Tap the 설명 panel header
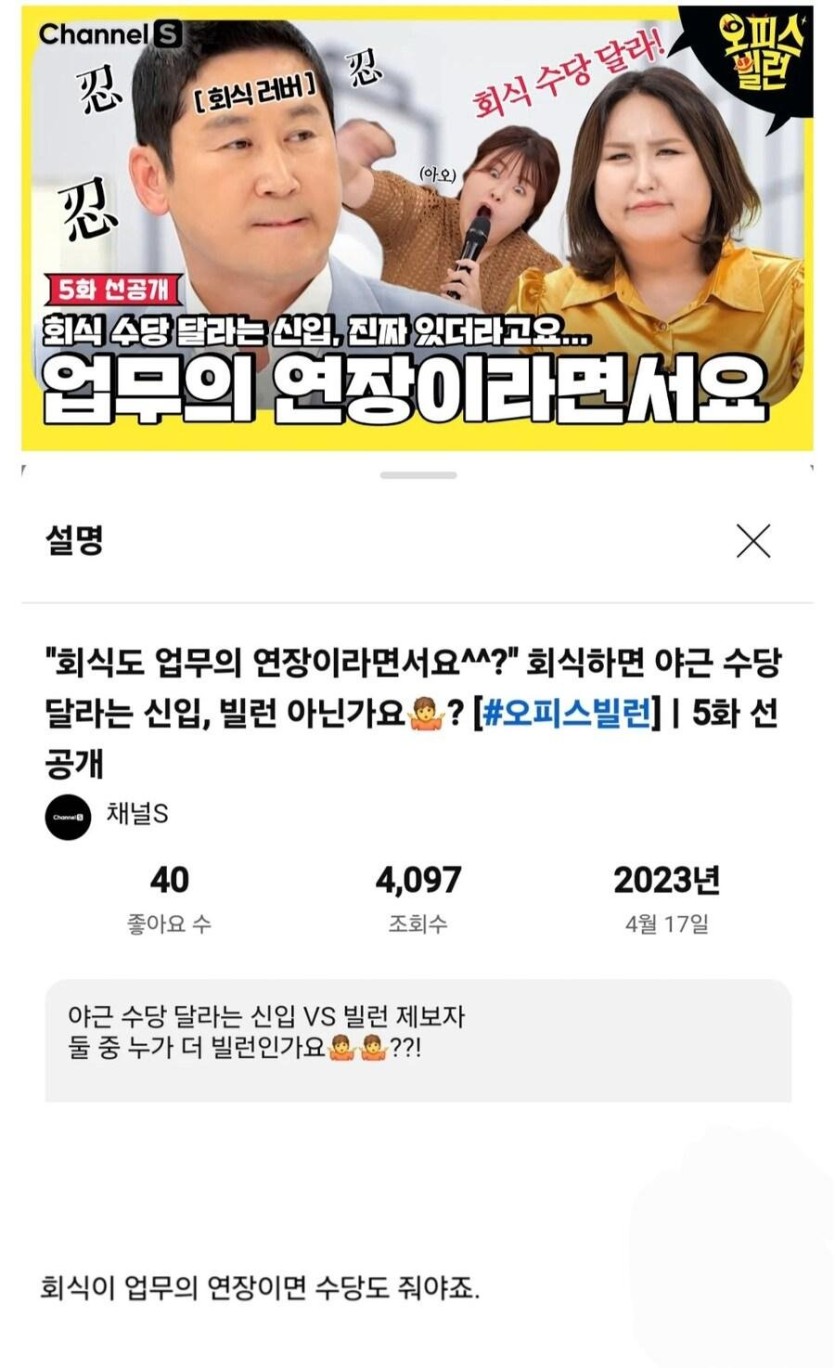The width and height of the screenshot is (835, 1368). coord(75,541)
